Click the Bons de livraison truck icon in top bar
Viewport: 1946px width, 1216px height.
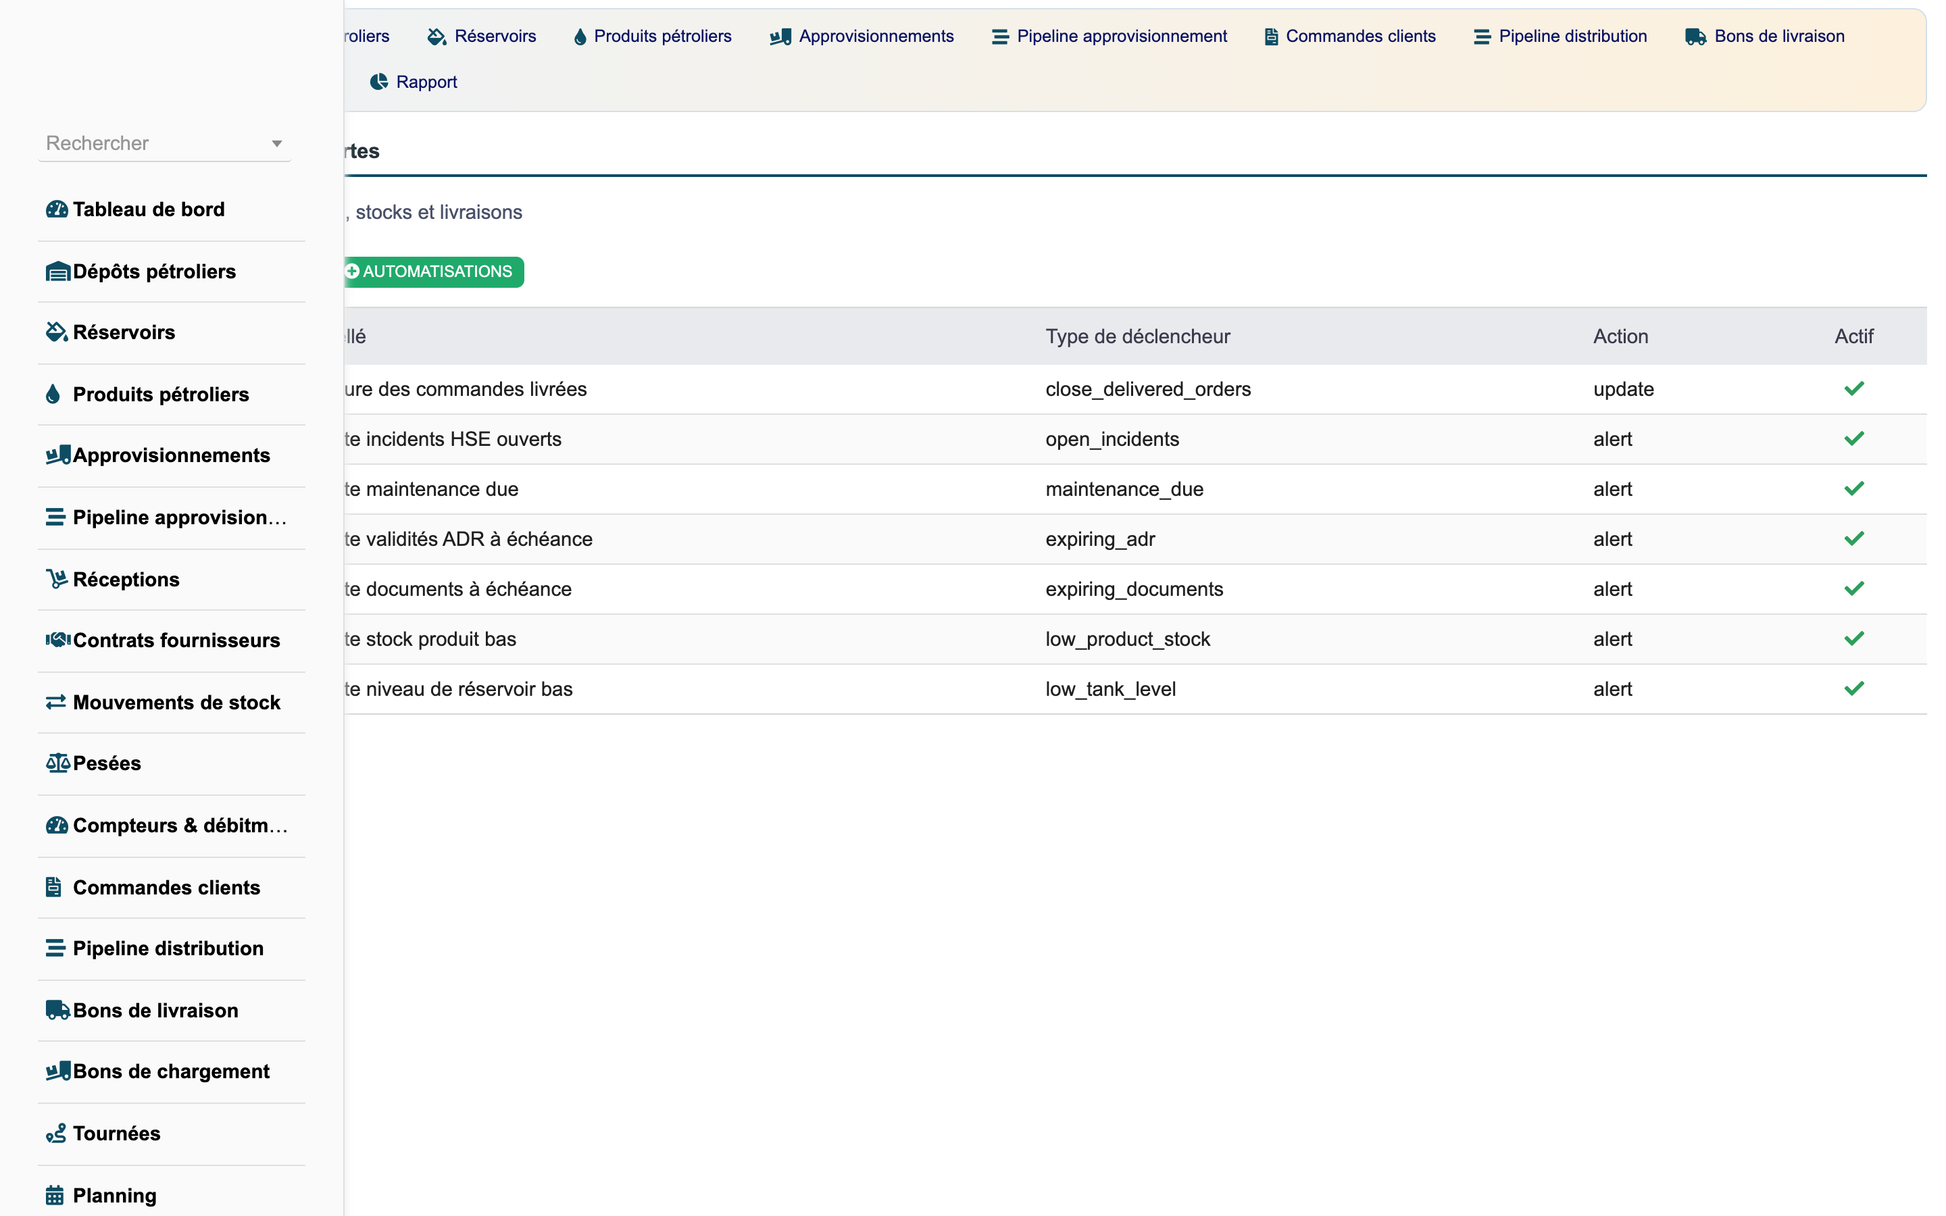pos(1695,37)
